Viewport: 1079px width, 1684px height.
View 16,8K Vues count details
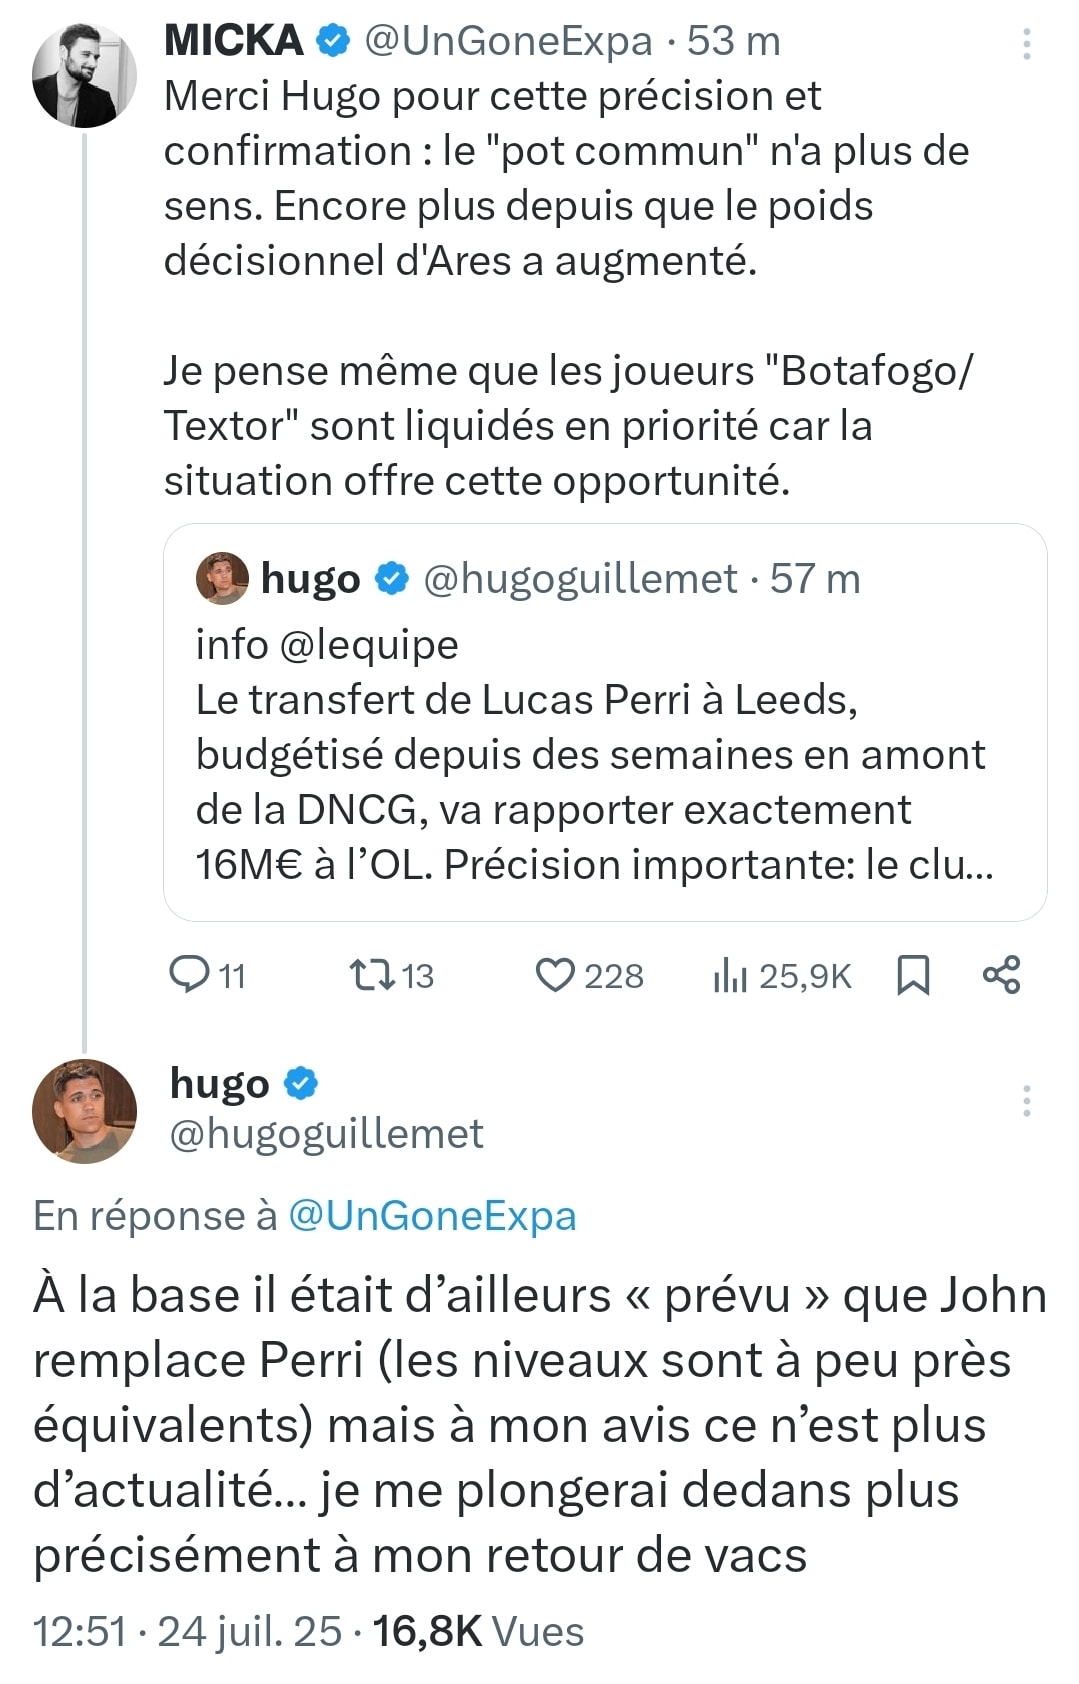pyautogui.click(x=478, y=1632)
